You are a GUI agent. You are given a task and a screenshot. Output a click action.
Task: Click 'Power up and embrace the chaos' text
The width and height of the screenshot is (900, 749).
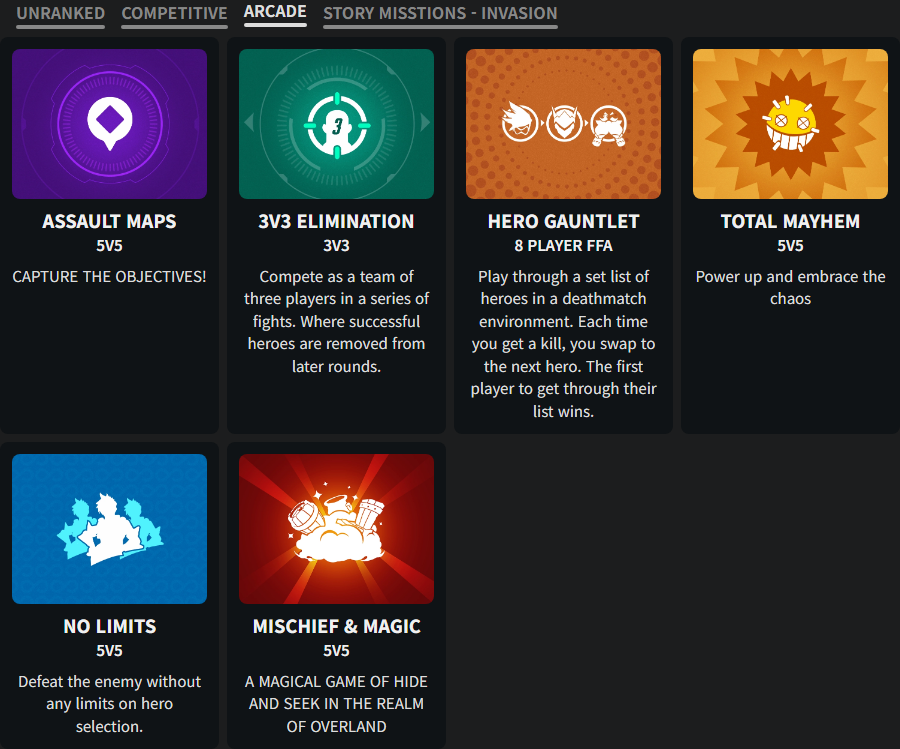coord(790,288)
